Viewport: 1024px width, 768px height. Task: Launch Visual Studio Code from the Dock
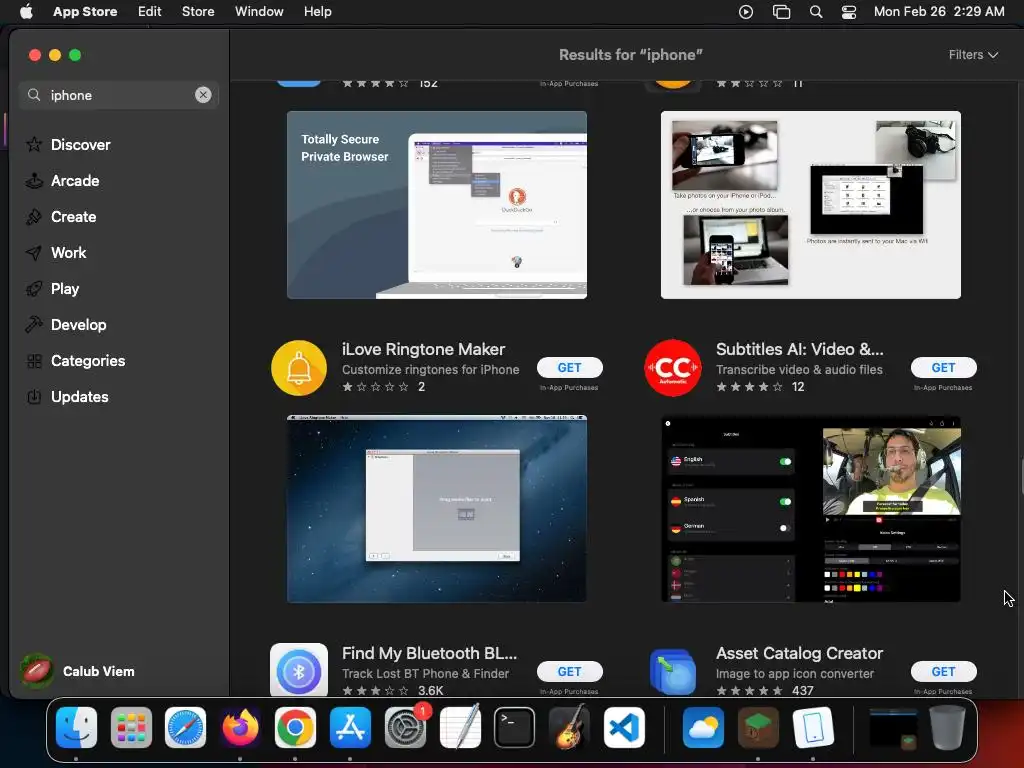click(624, 727)
